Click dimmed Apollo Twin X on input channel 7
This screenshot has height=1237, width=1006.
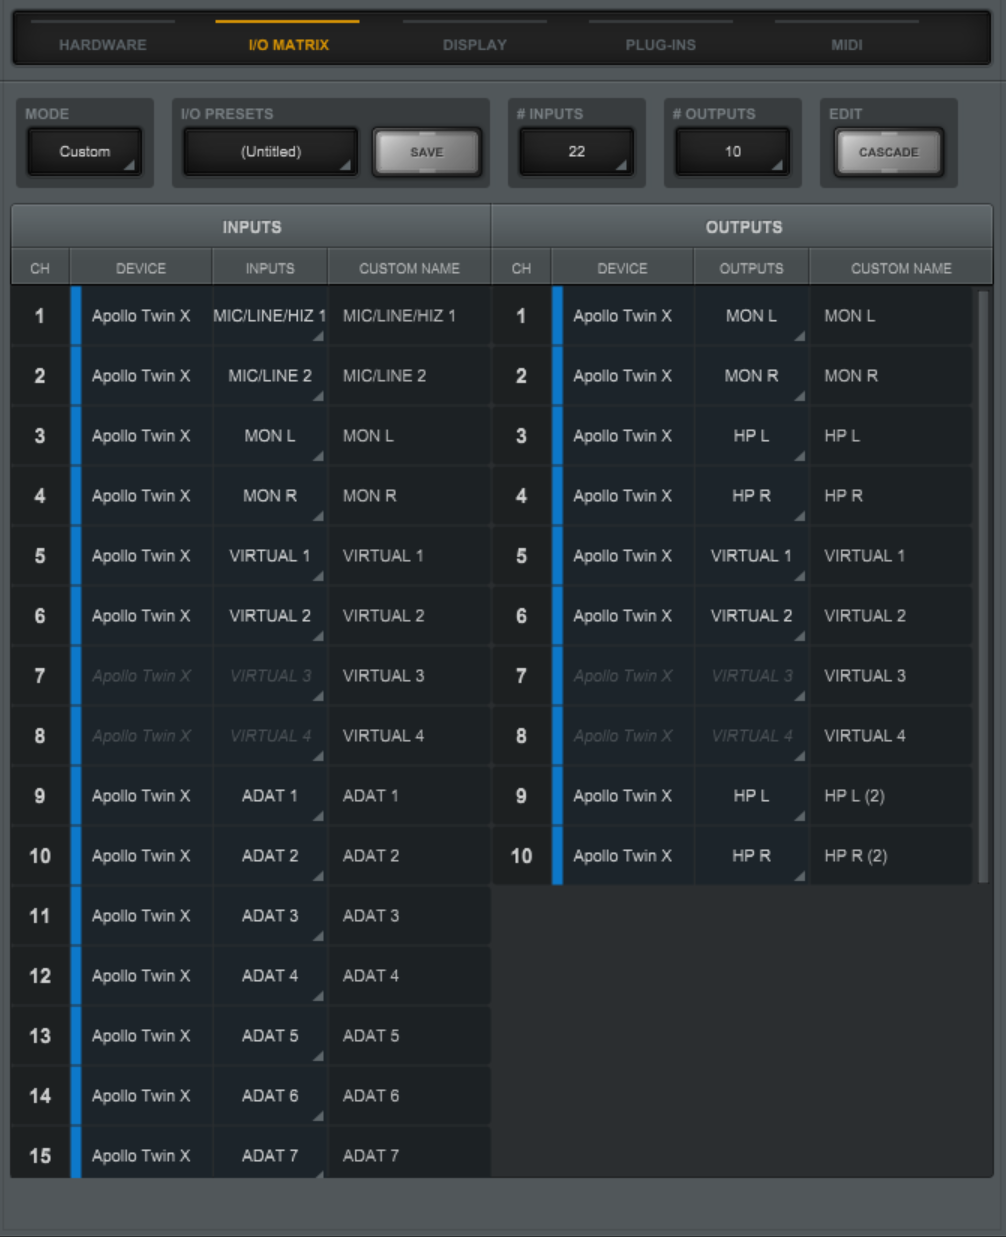[x=141, y=676]
